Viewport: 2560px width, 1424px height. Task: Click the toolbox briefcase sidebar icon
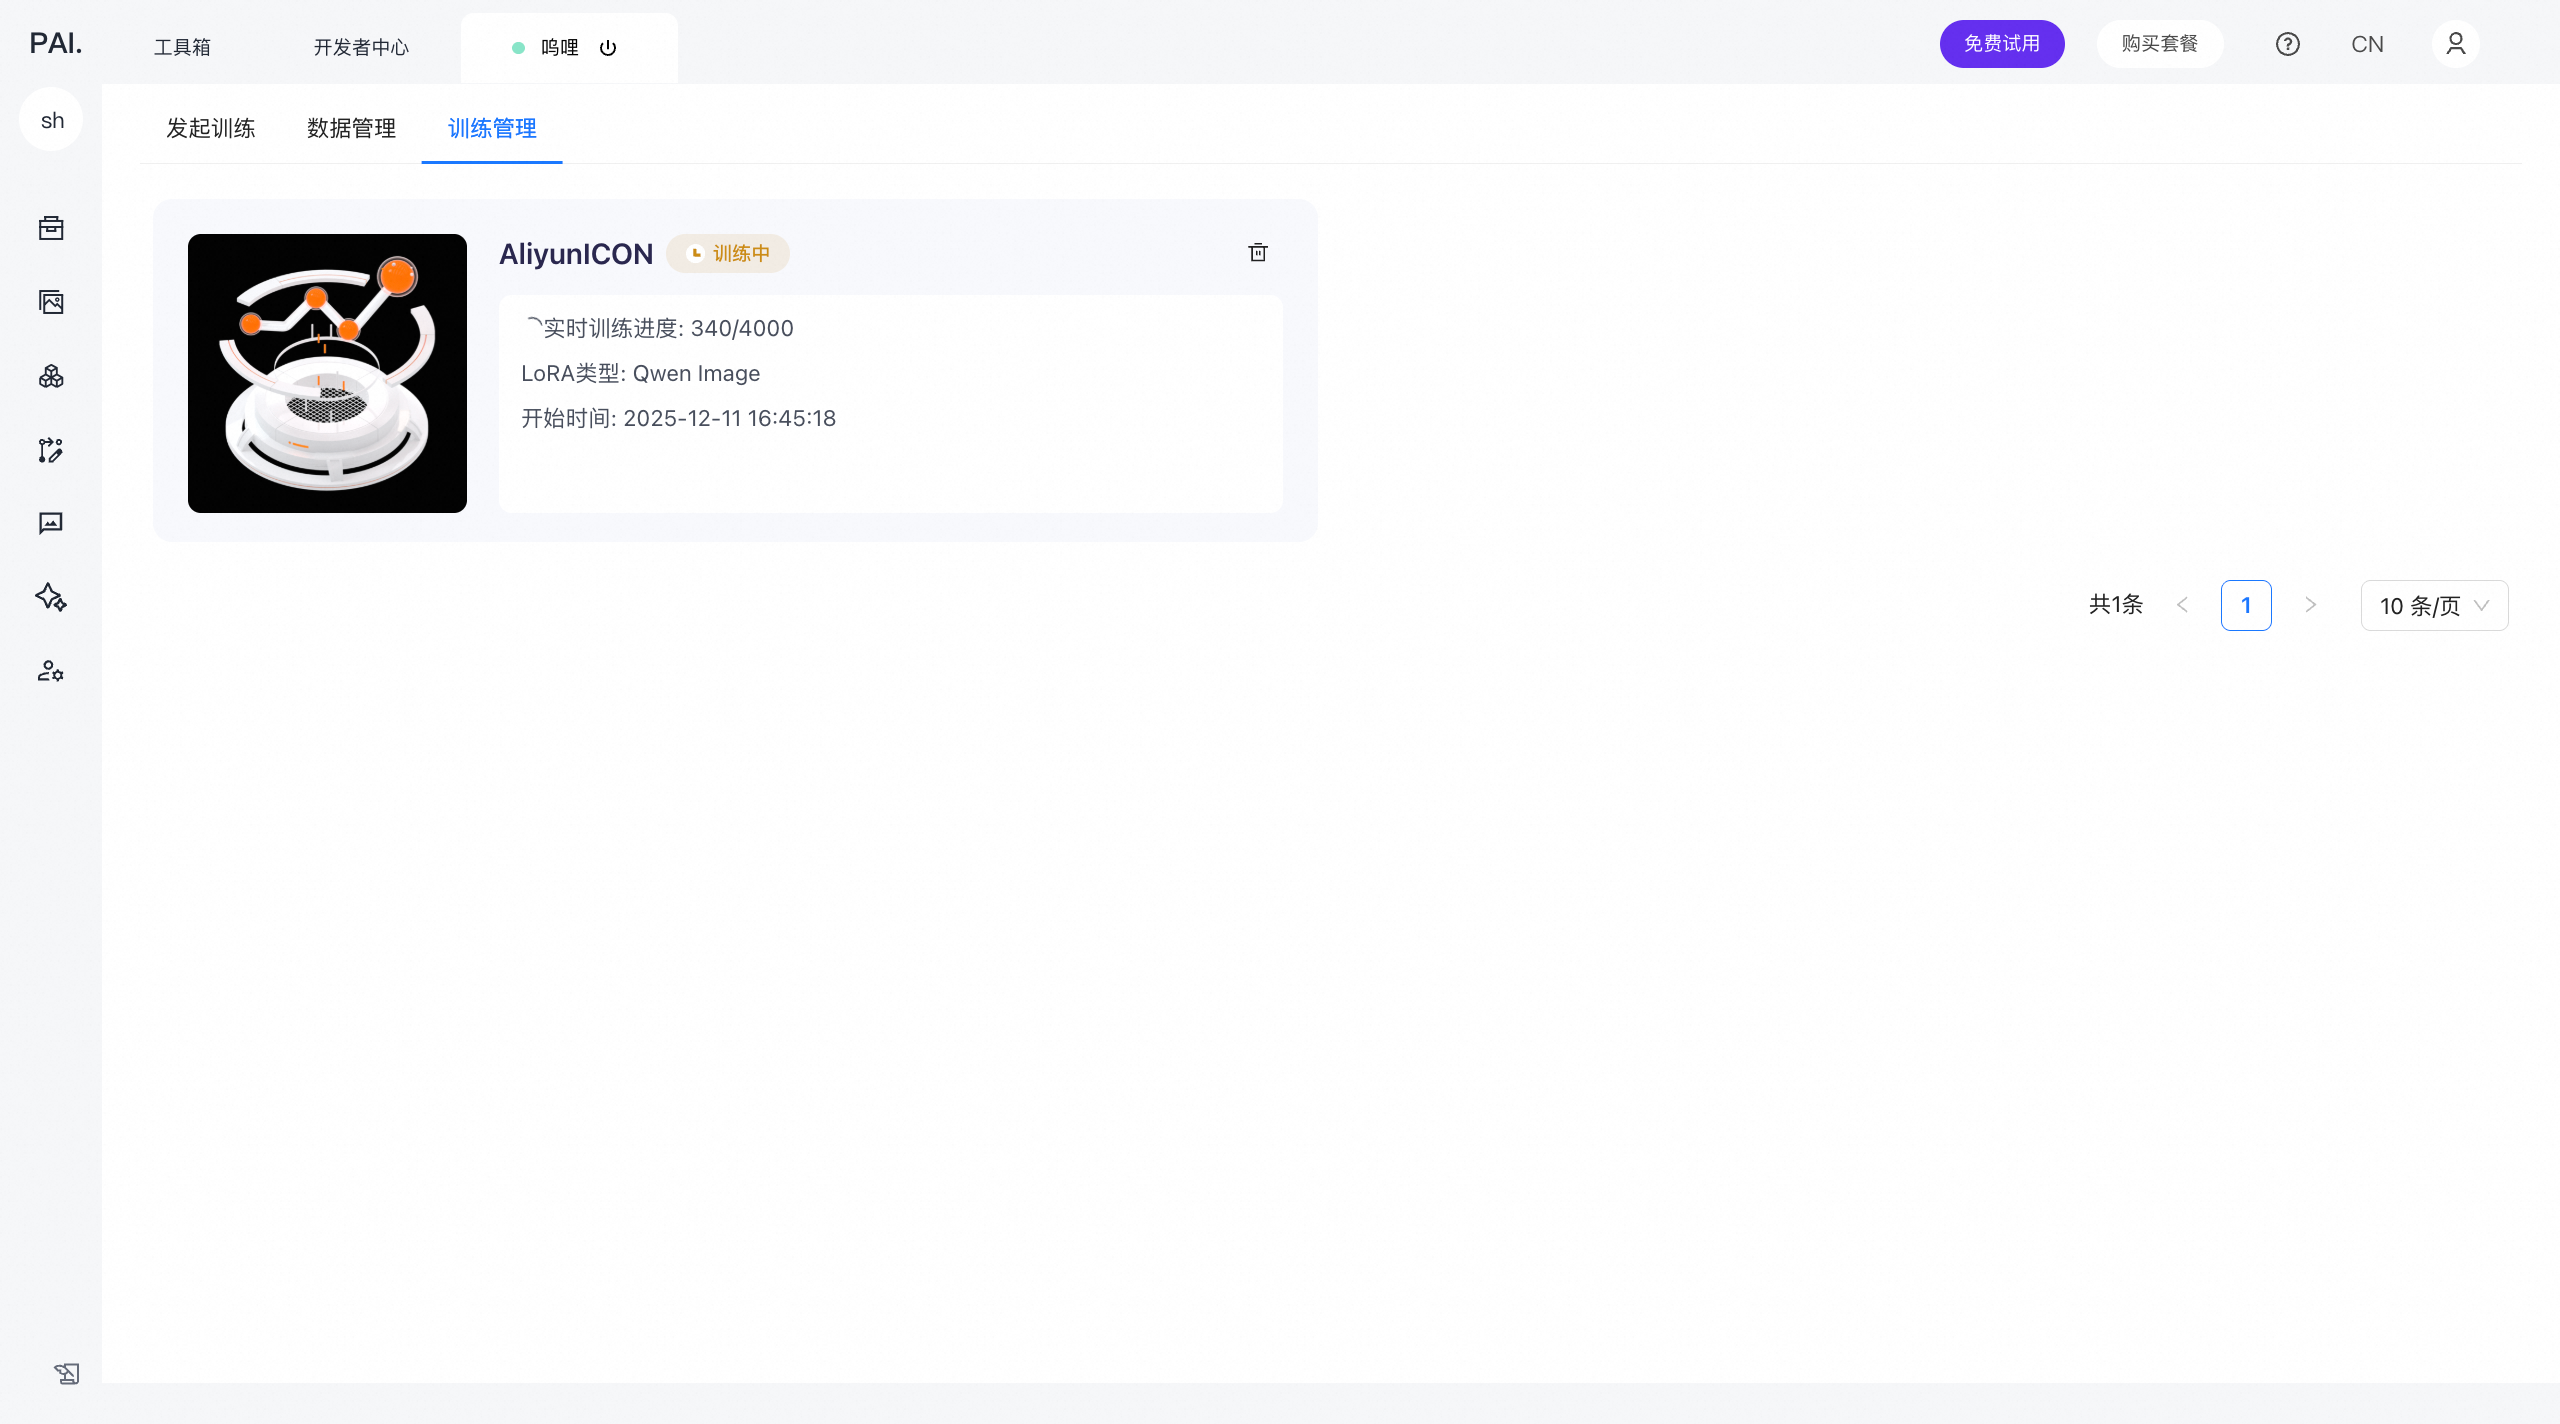tap(51, 228)
